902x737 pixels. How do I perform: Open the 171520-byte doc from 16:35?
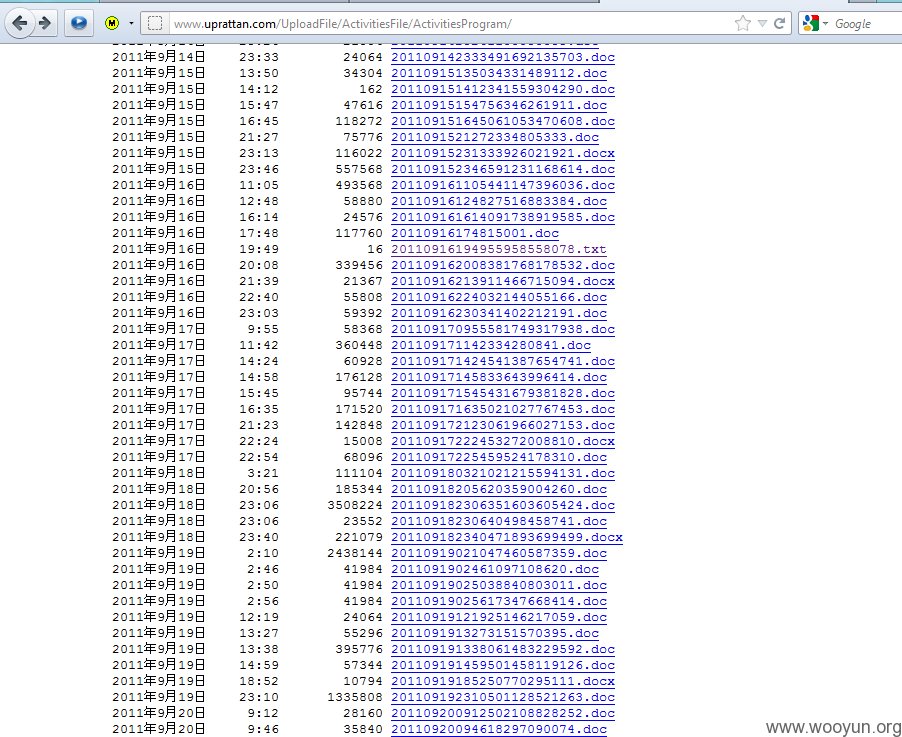(x=503, y=410)
